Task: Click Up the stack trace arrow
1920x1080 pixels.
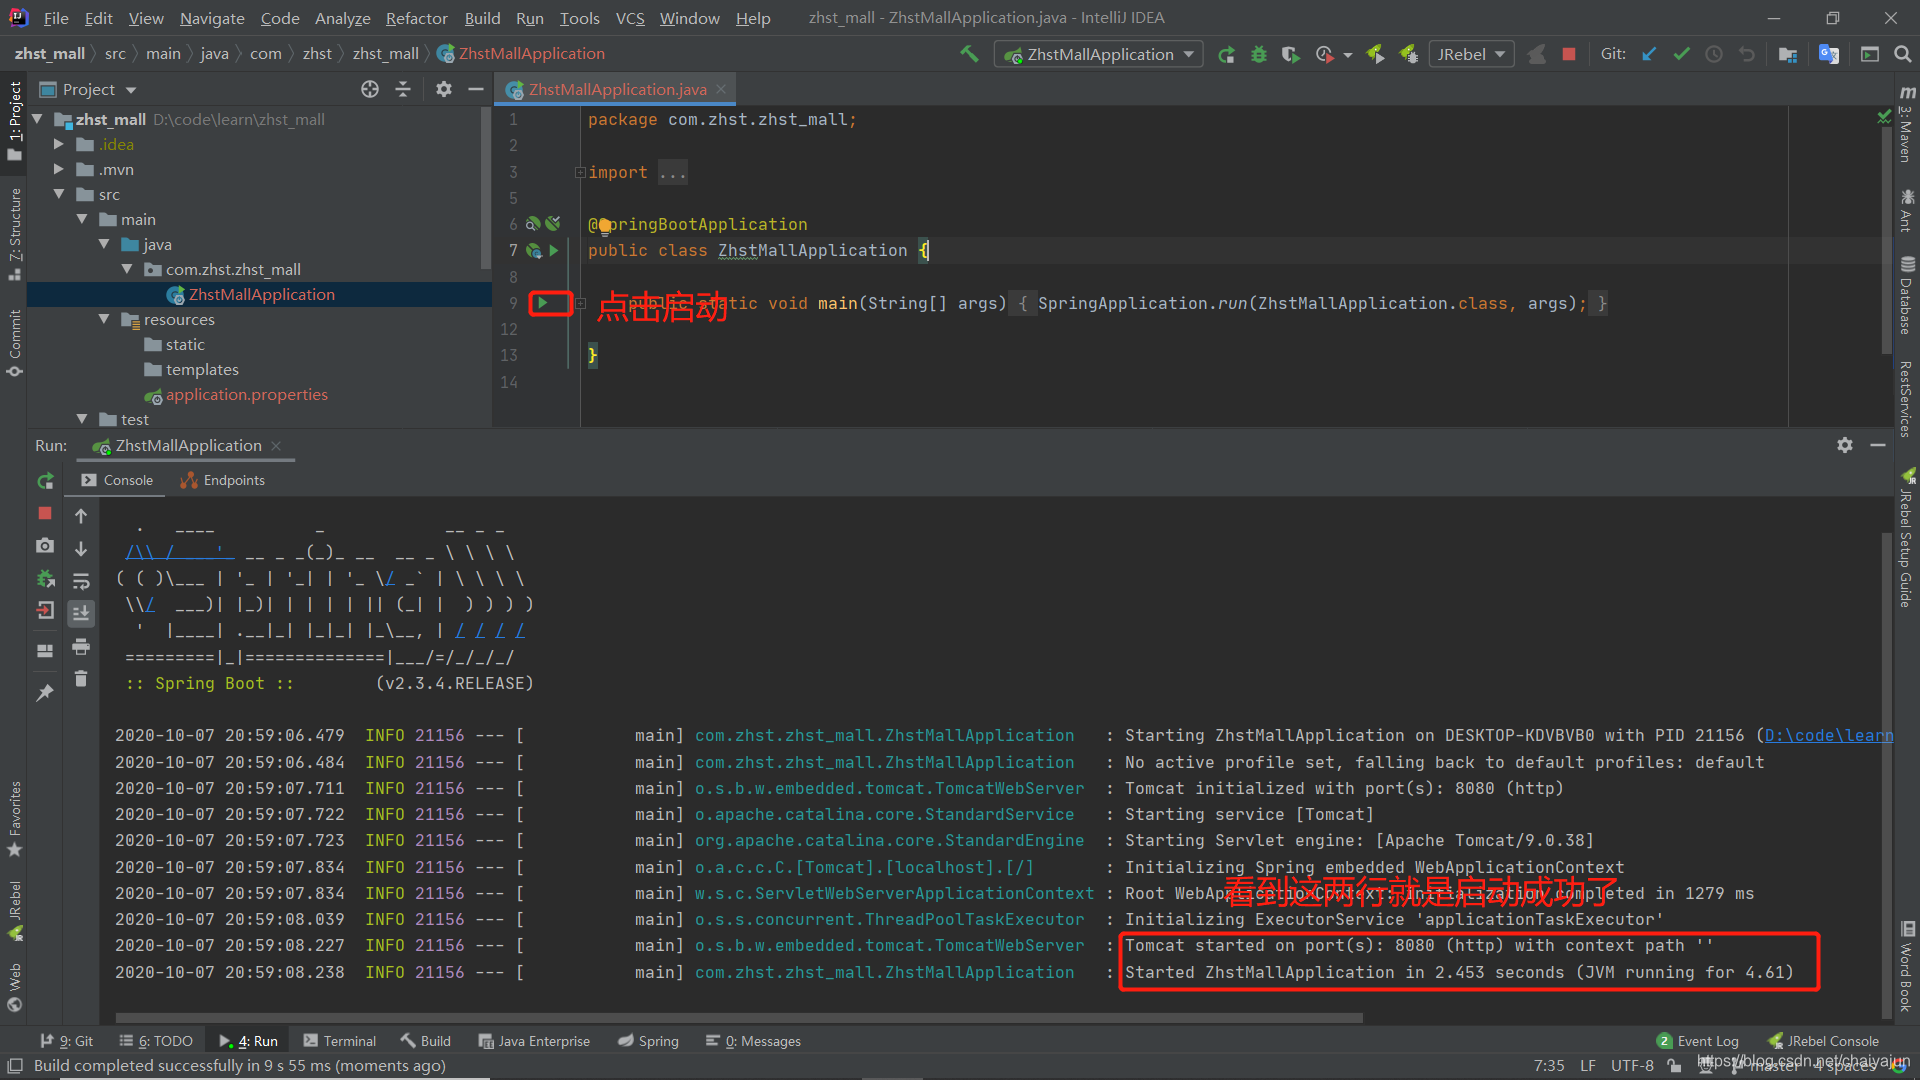Action: [x=81, y=516]
